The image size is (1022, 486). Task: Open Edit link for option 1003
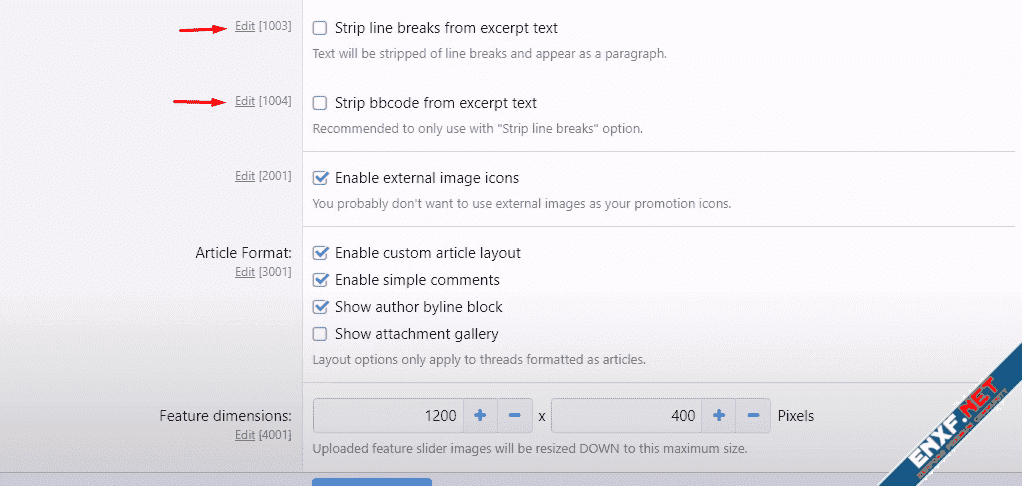245,26
